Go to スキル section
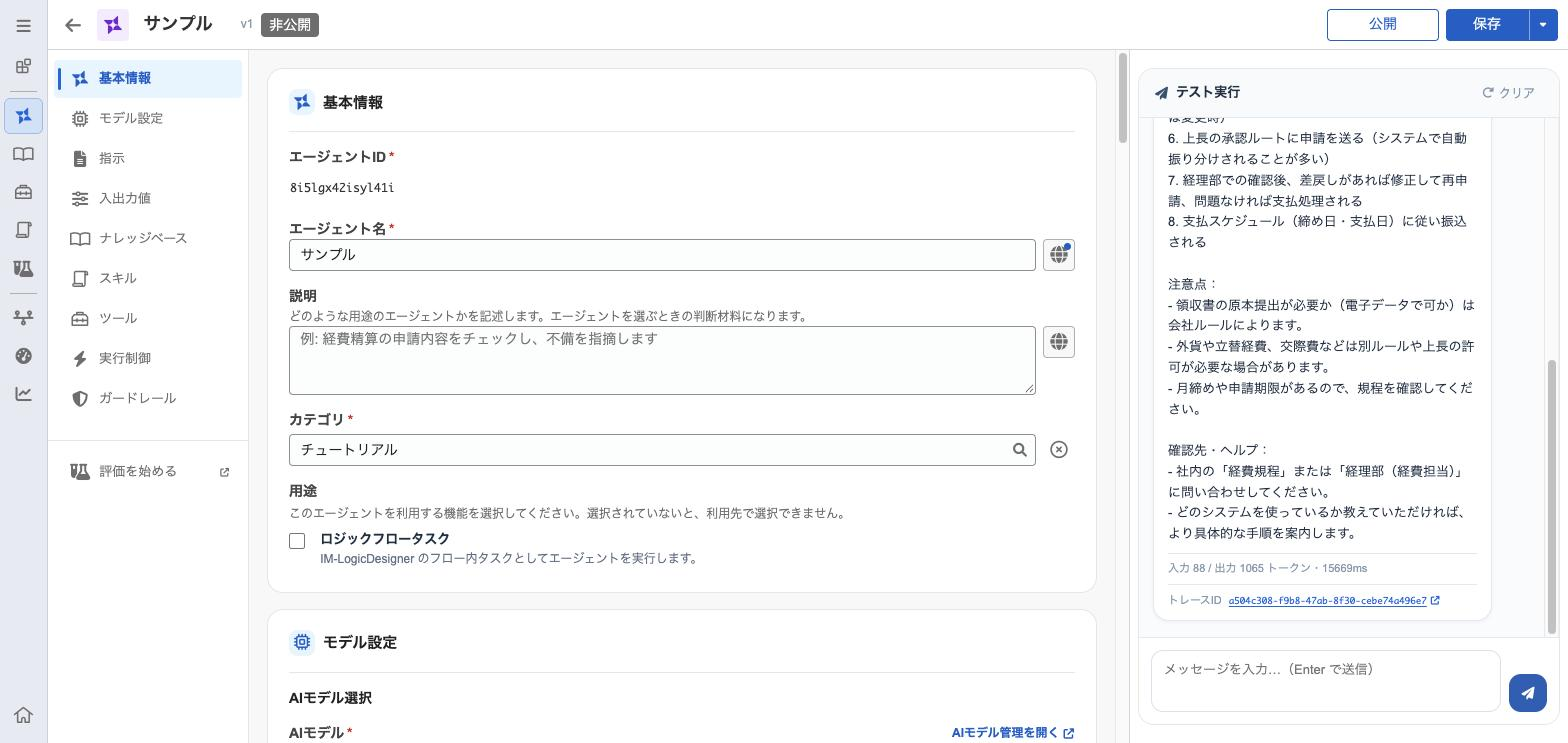Image resolution: width=1568 pixels, height=743 pixels. 150,278
